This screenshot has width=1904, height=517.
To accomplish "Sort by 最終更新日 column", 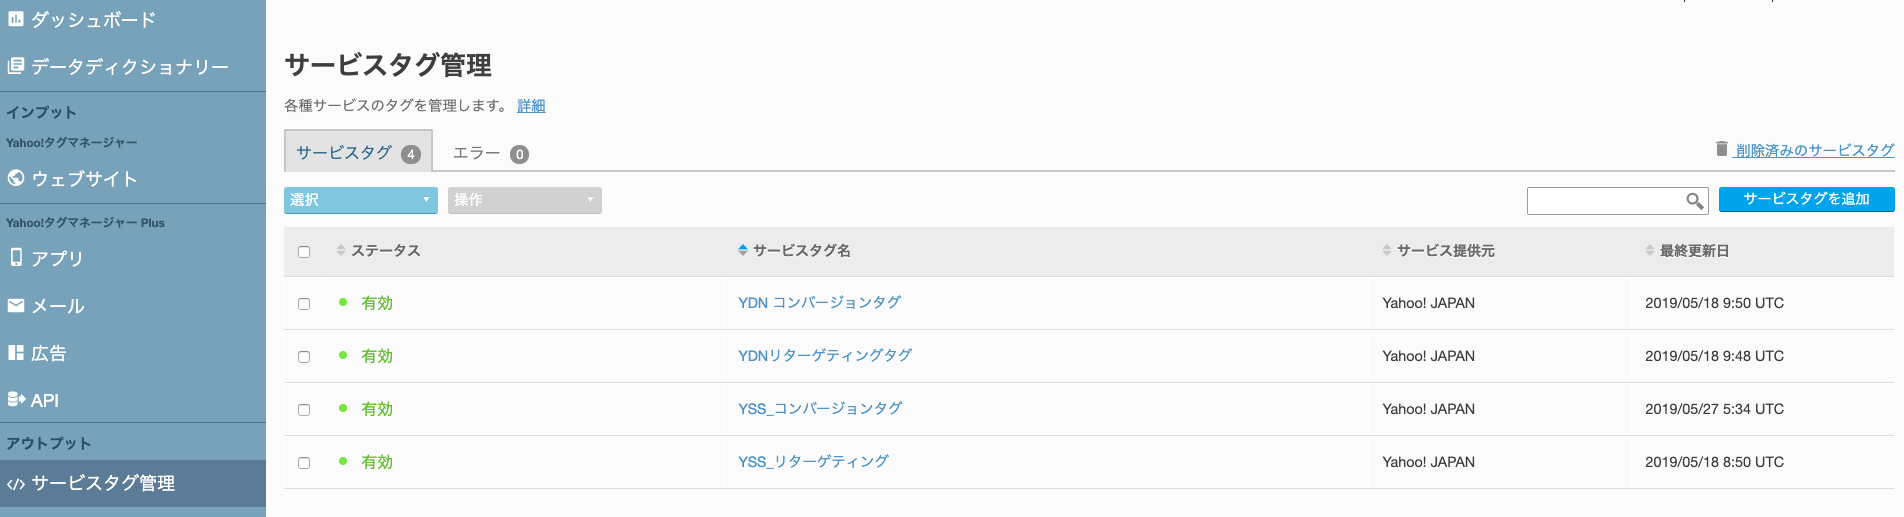I will click(x=1693, y=251).
